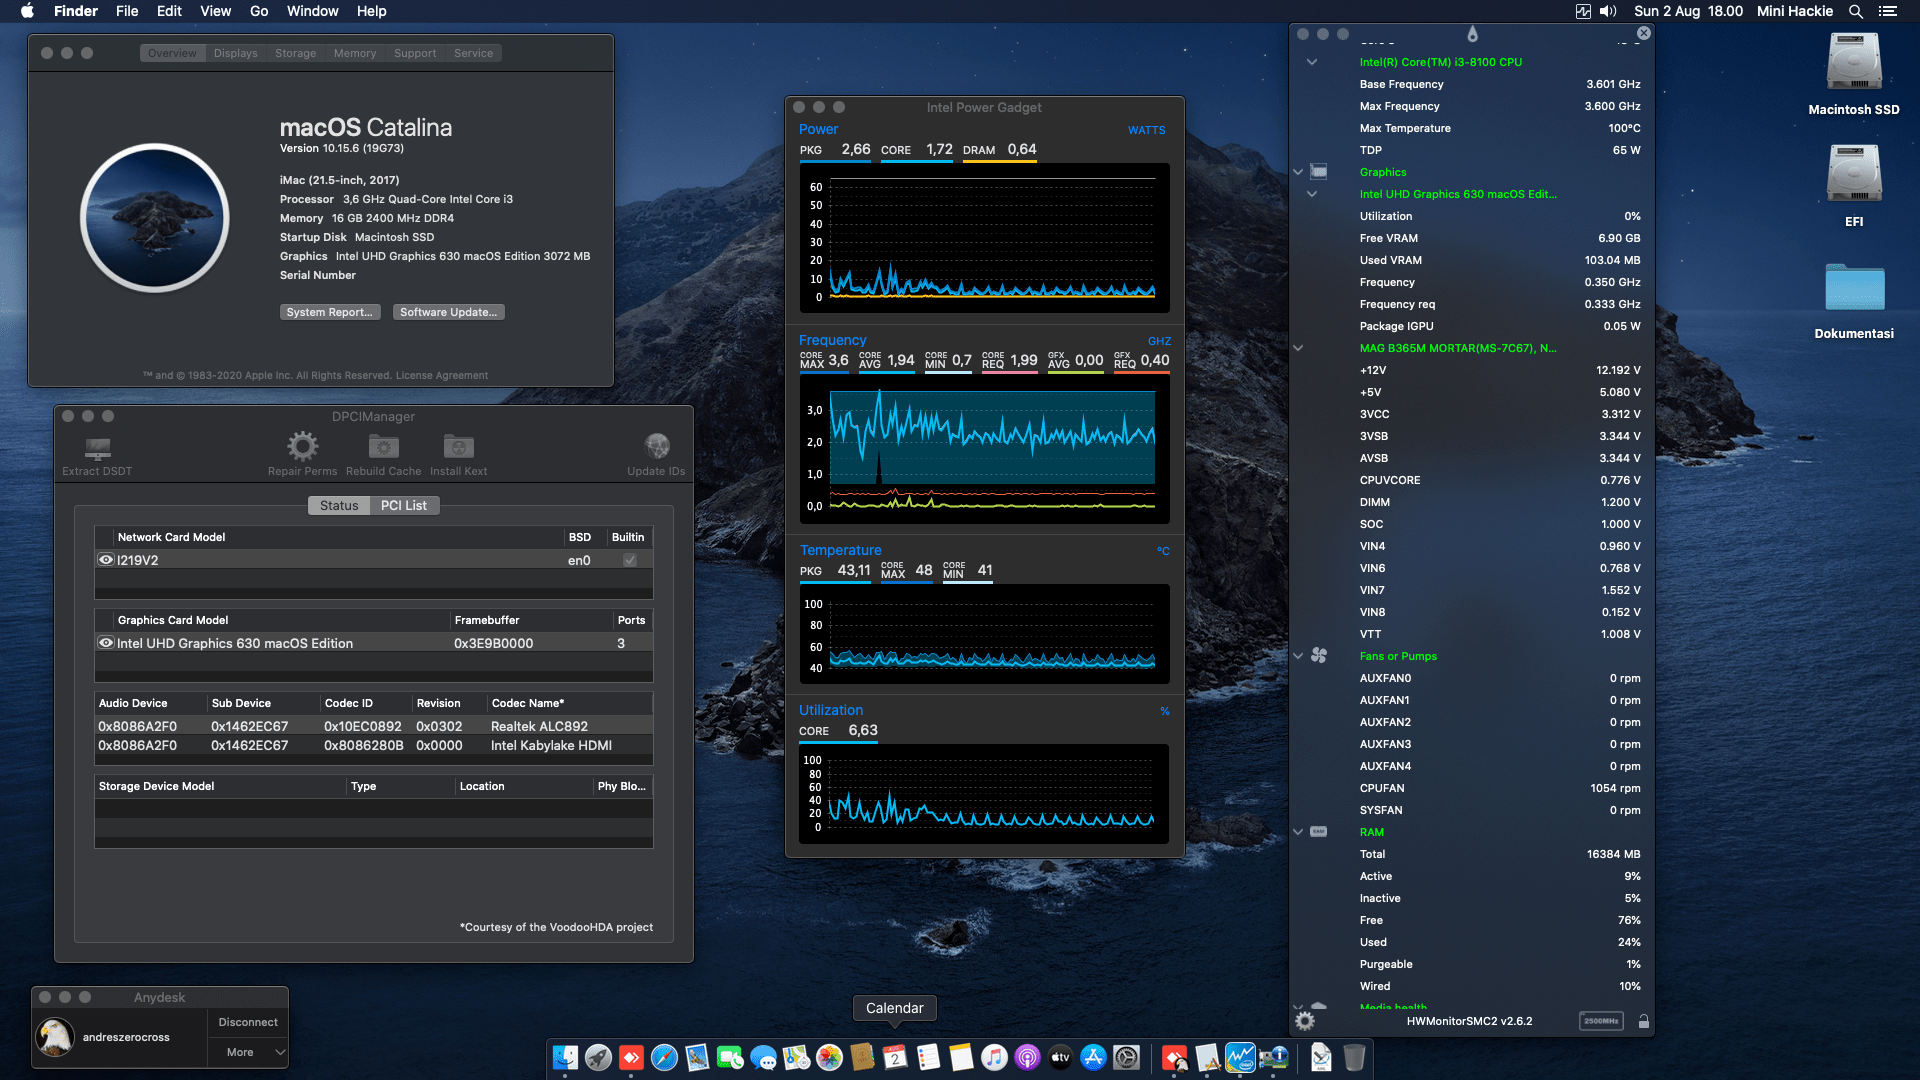Trigger Rebuild Cache in DPCIManager
1920x1080 pixels.
[382, 452]
